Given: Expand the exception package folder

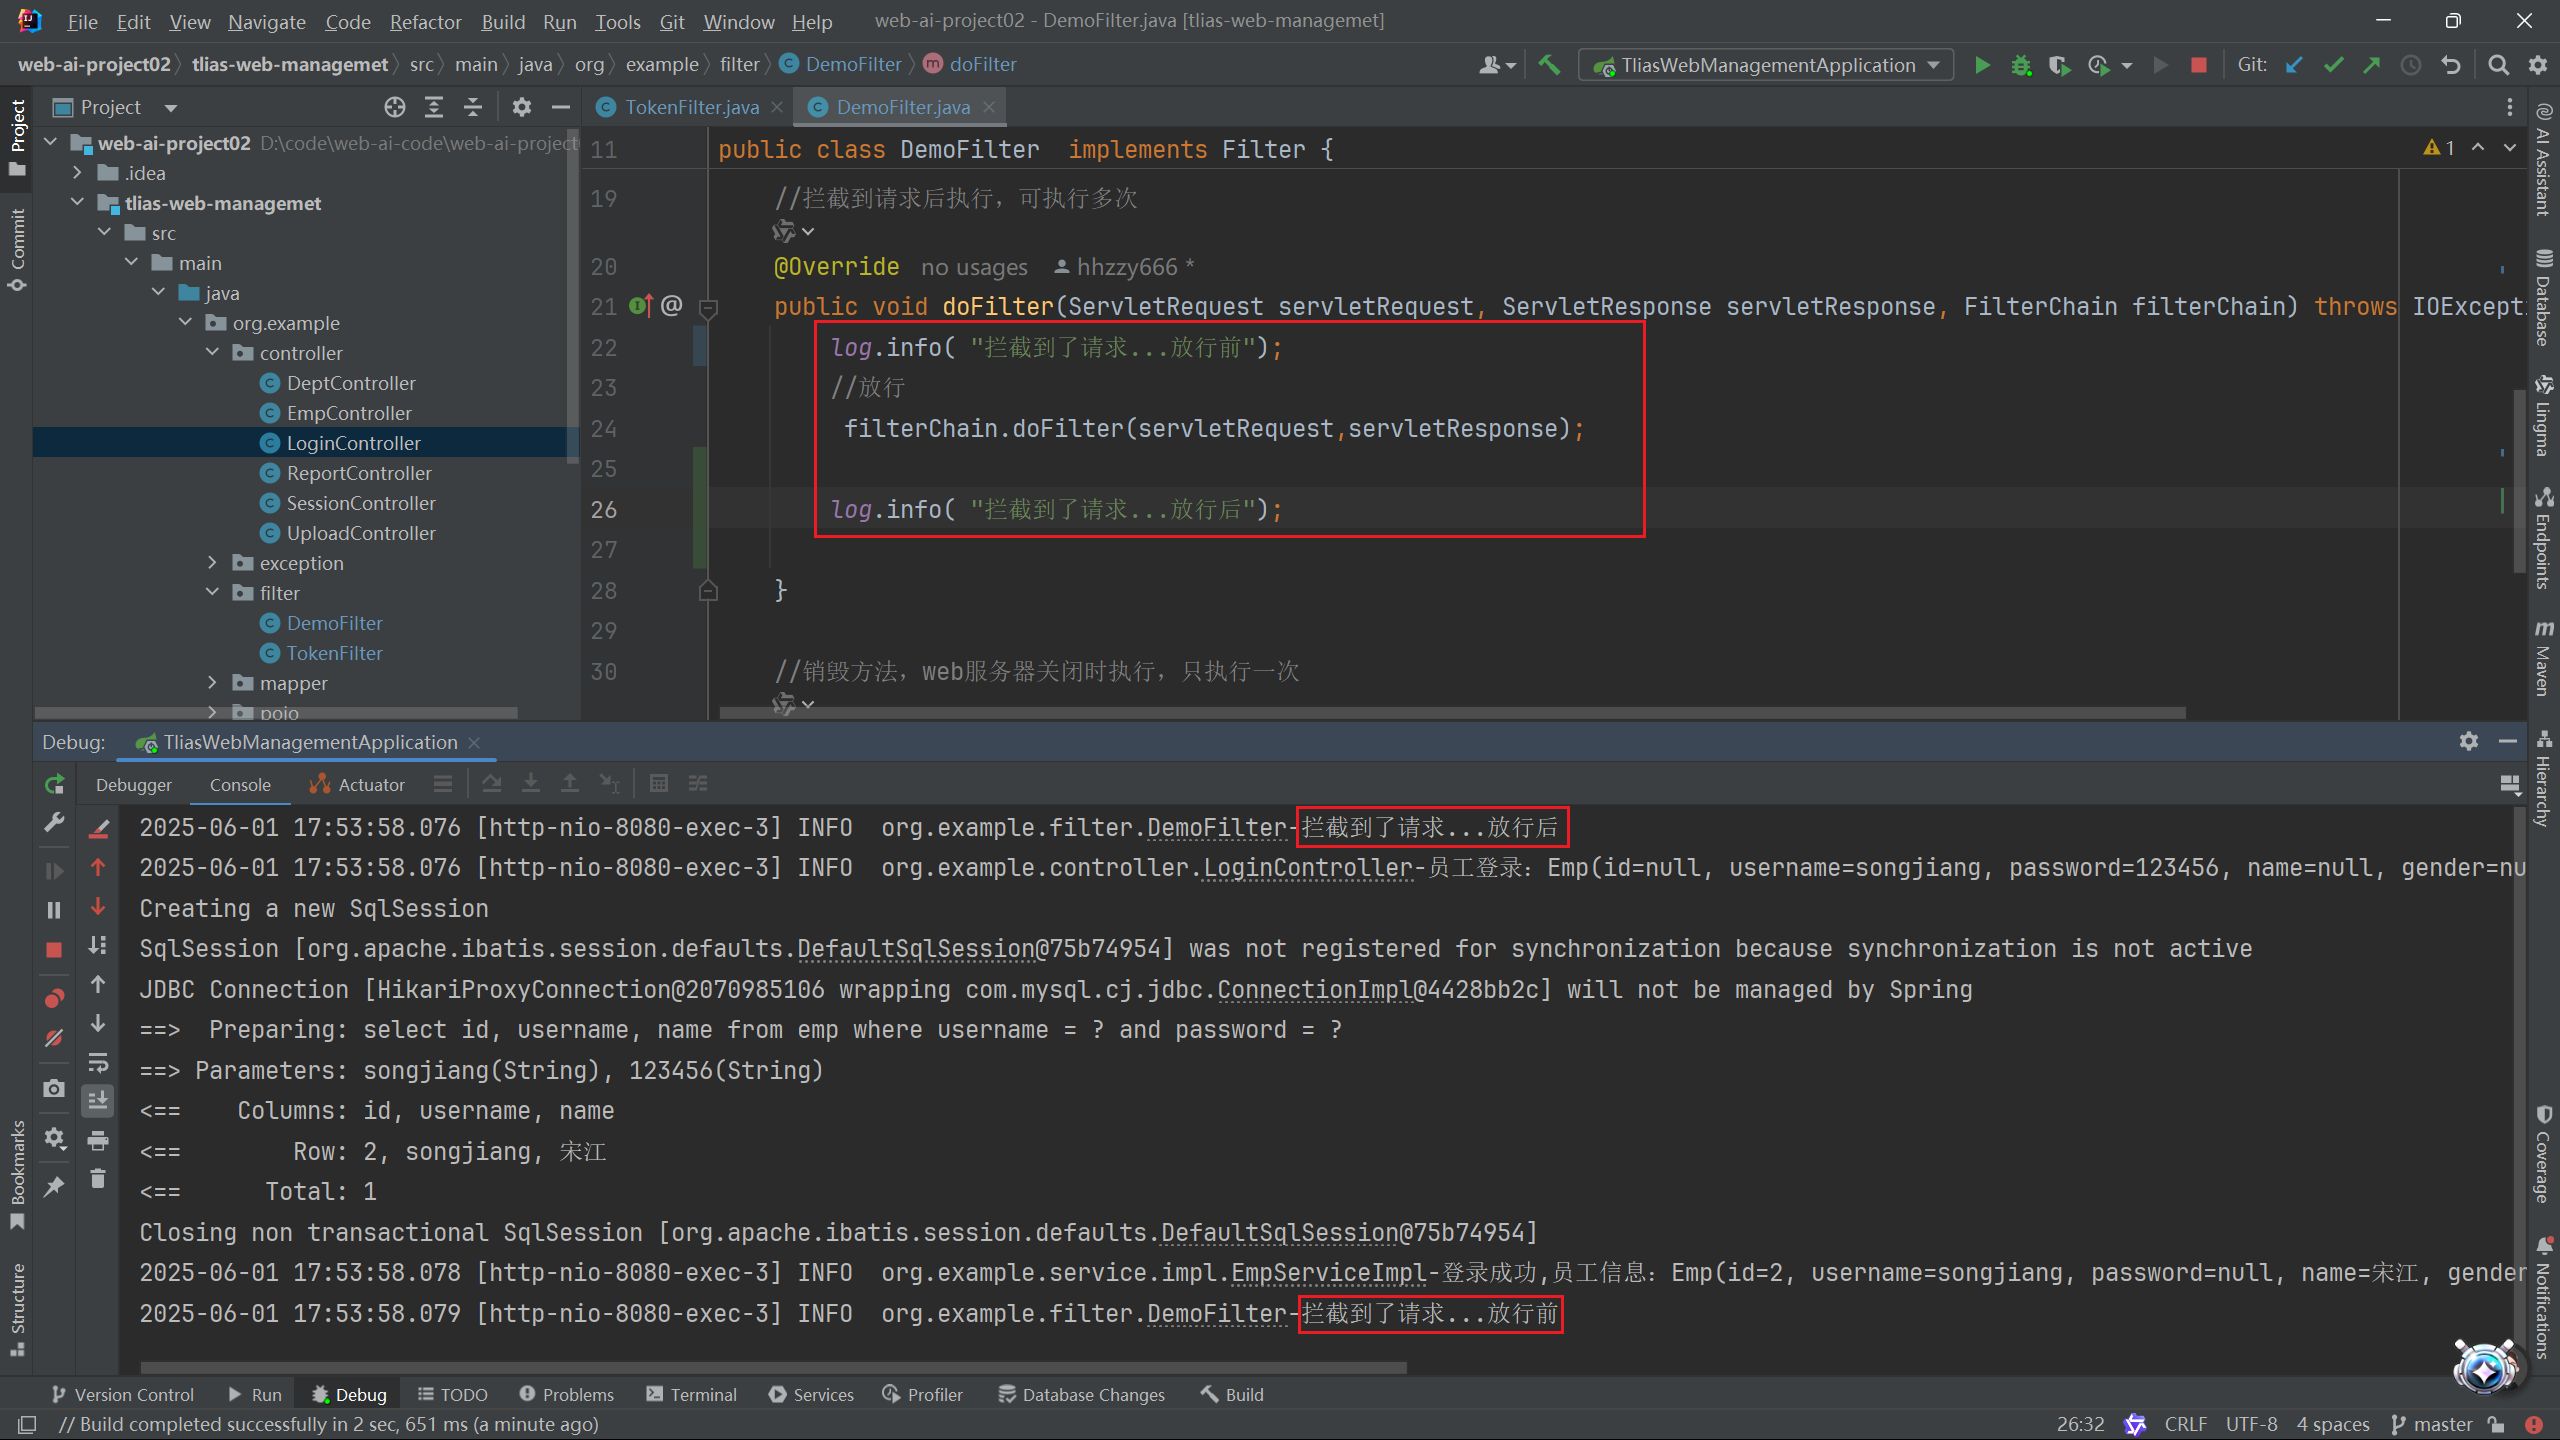Looking at the screenshot, I should (212, 563).
